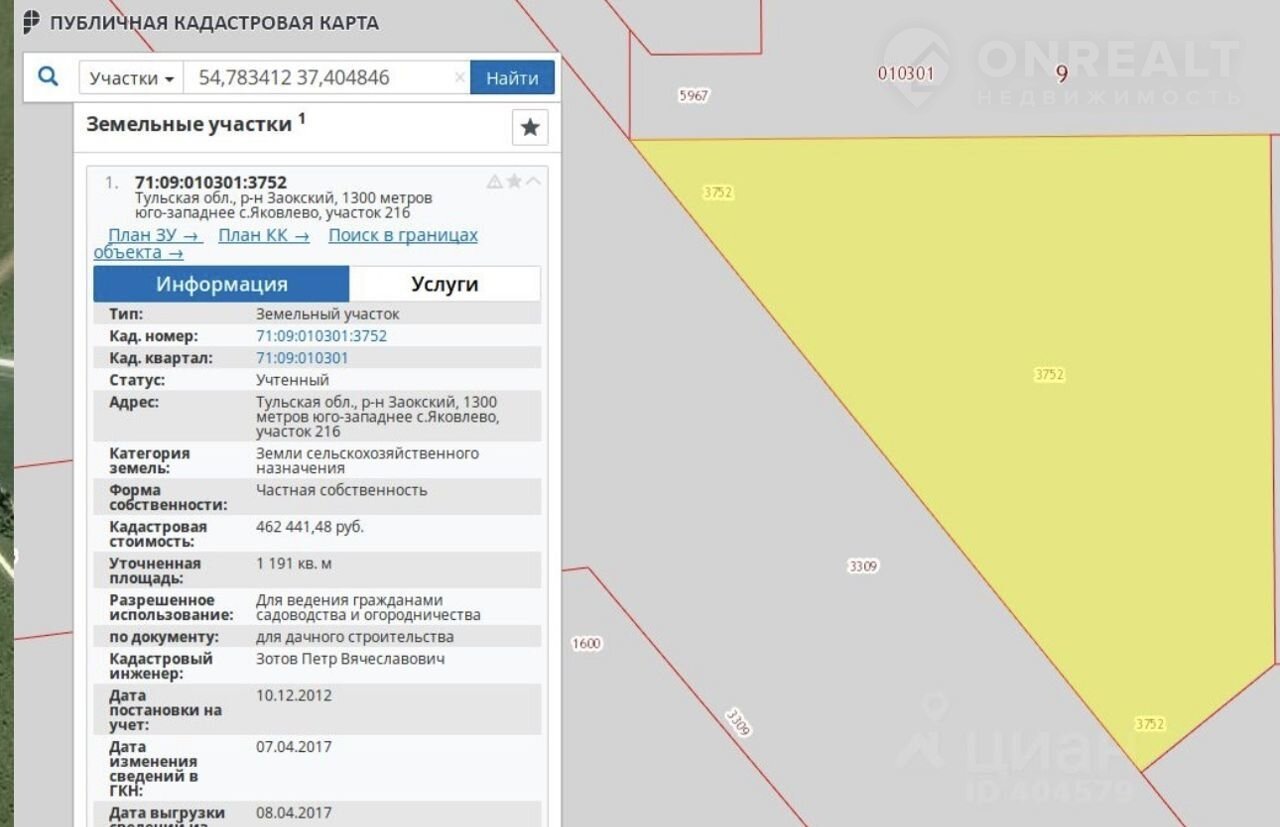Click parcel 5967 label on map
The width and height of the screenshot is (1280, 827).
tap(693, 96)
